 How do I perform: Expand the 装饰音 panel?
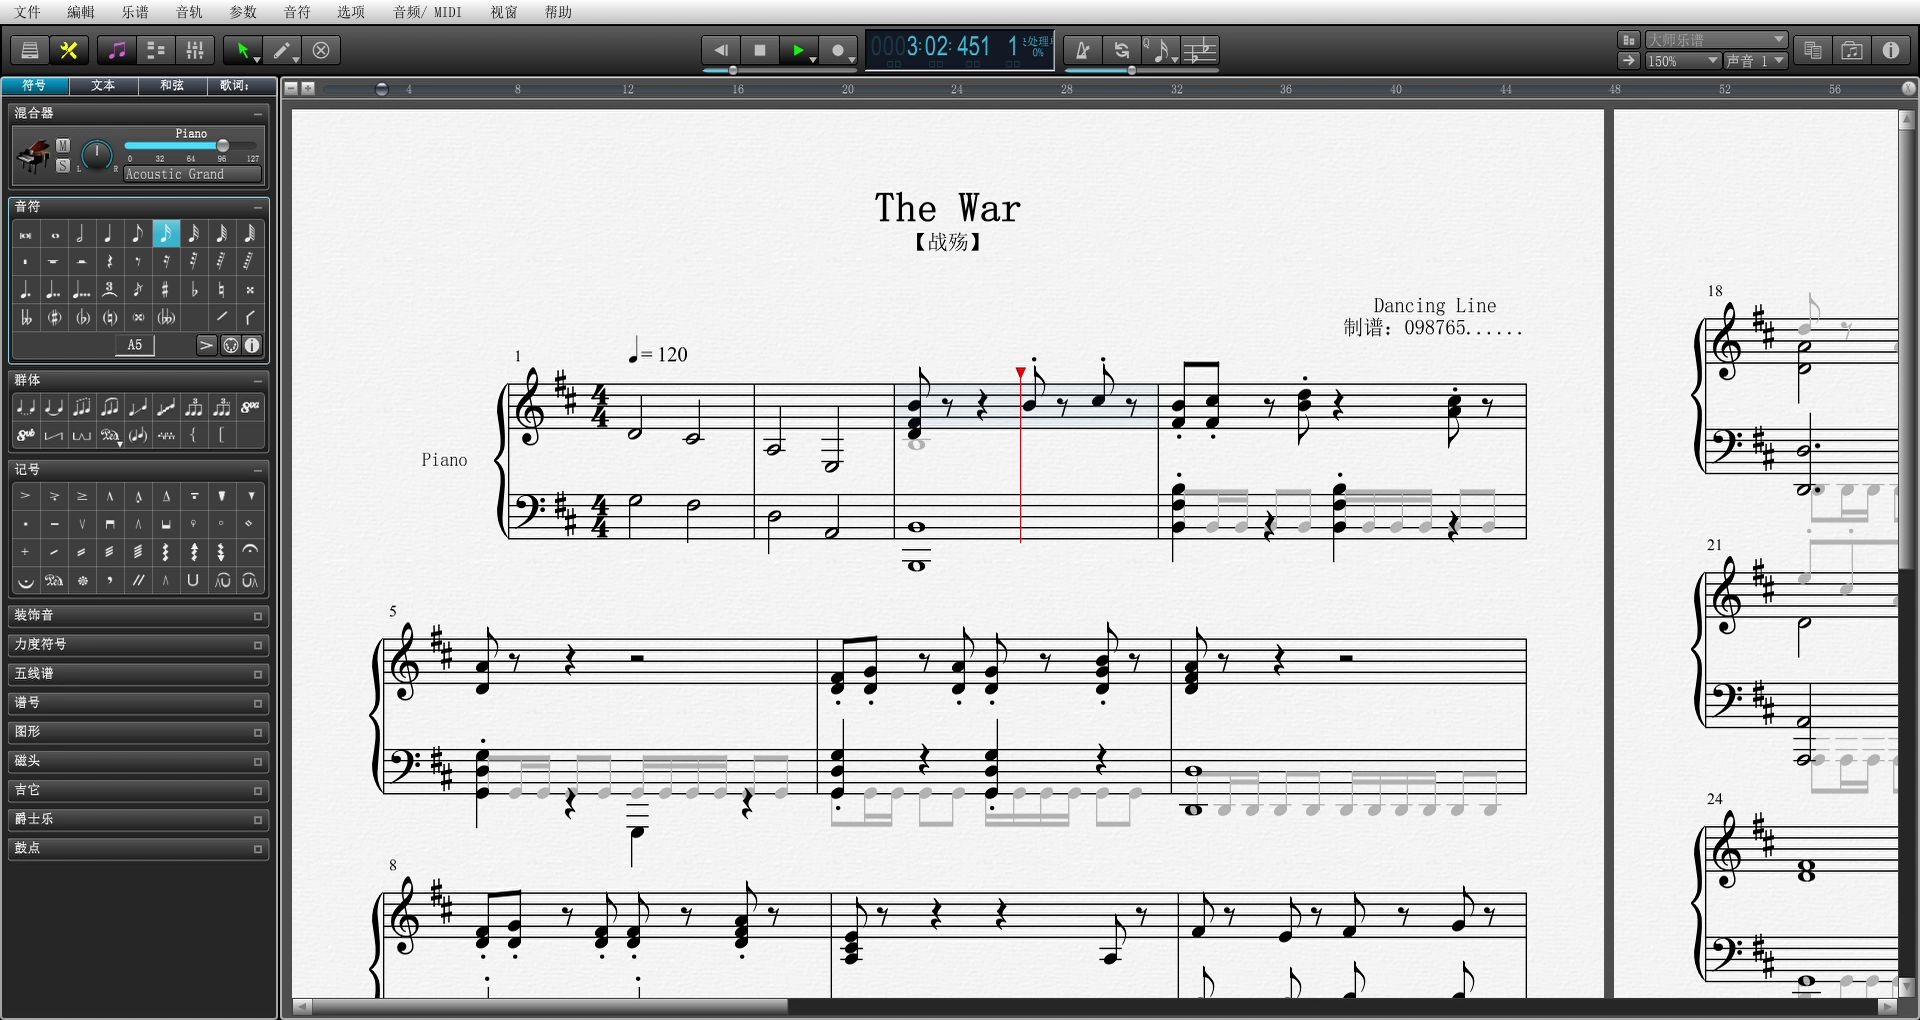[138, 616]
